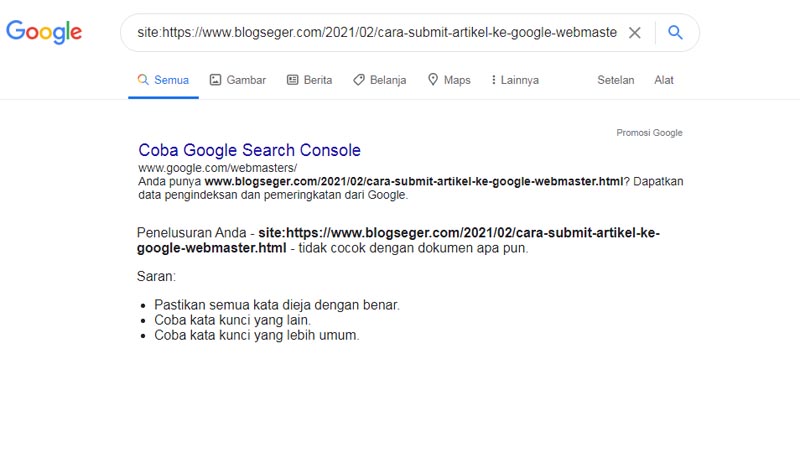Select the Promosi Google label
Viewport: 800px width, 463px height.
tap(649, 133)
